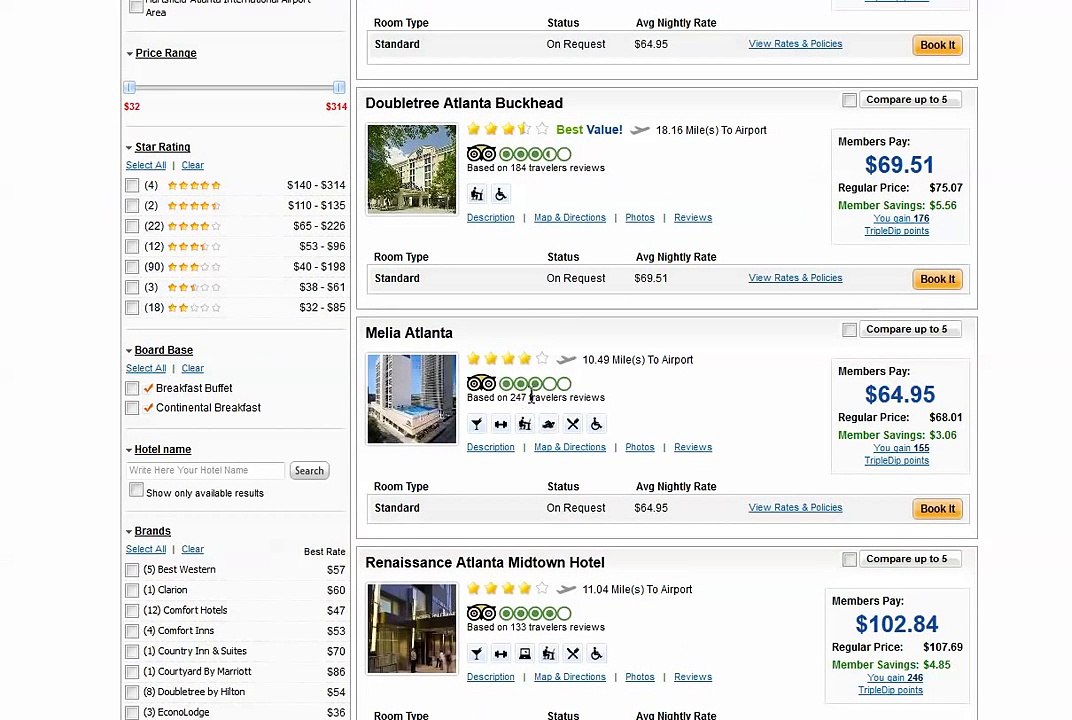Click Renaissance Midtown restaurant fork-knife icon
1072x720 pixels.
pyautogui.click(x=572, y=654)
